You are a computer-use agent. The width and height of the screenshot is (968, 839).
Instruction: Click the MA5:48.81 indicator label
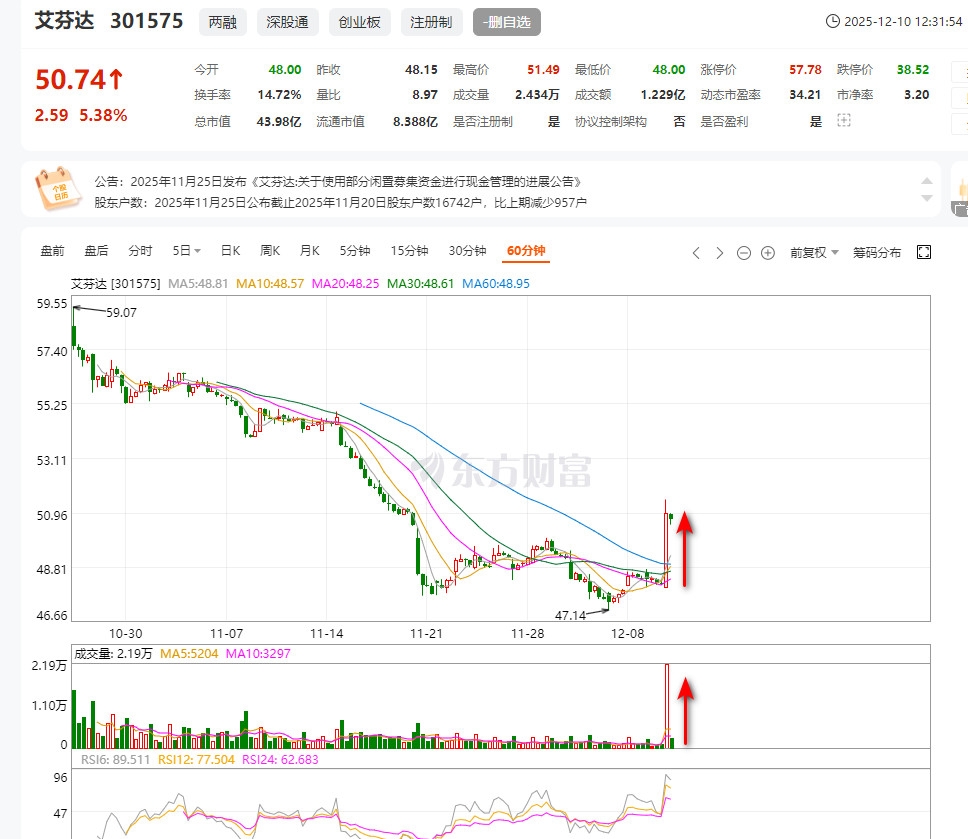tap(198, 283)
